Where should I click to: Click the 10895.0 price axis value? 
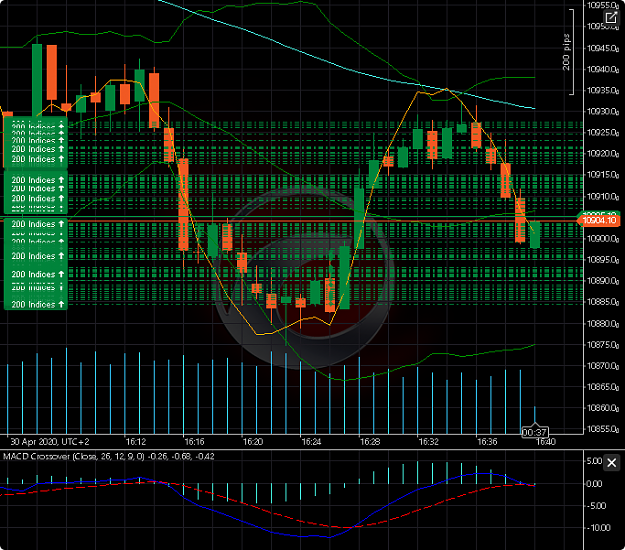click(x=603, y=260)
